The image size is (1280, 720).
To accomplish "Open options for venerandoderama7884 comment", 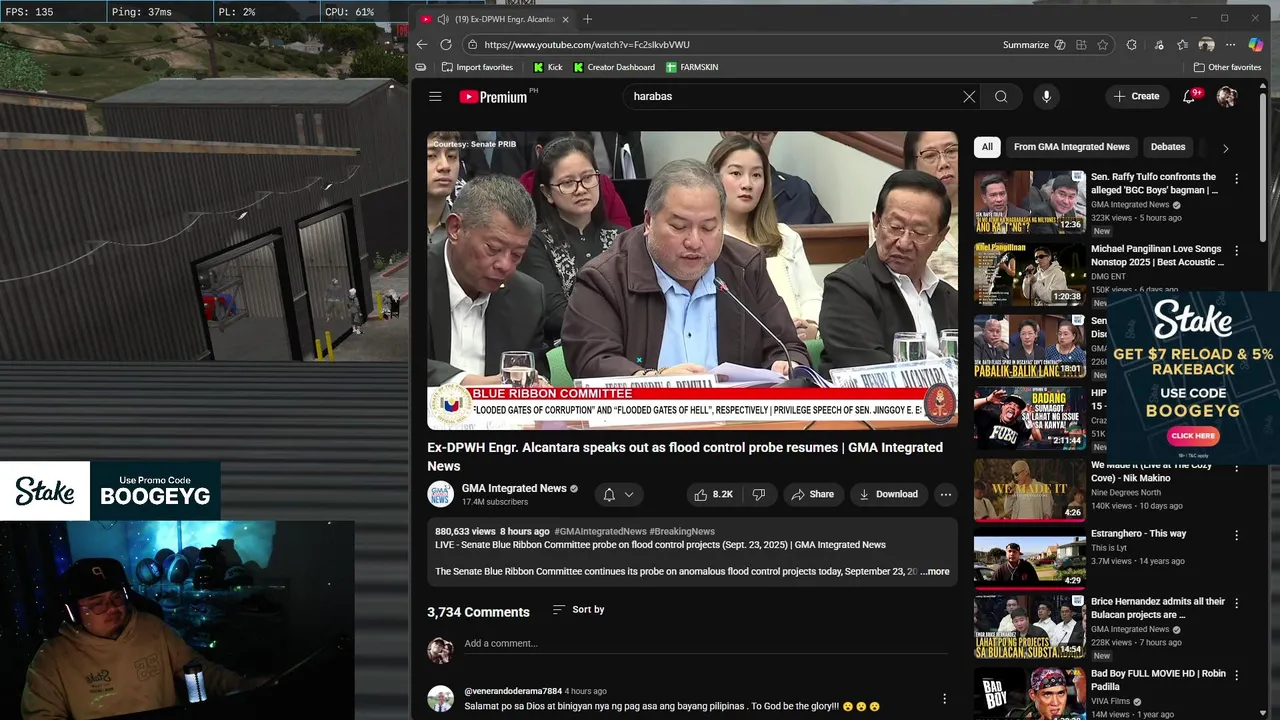I will pyautogui.click(x=944, y=698).
